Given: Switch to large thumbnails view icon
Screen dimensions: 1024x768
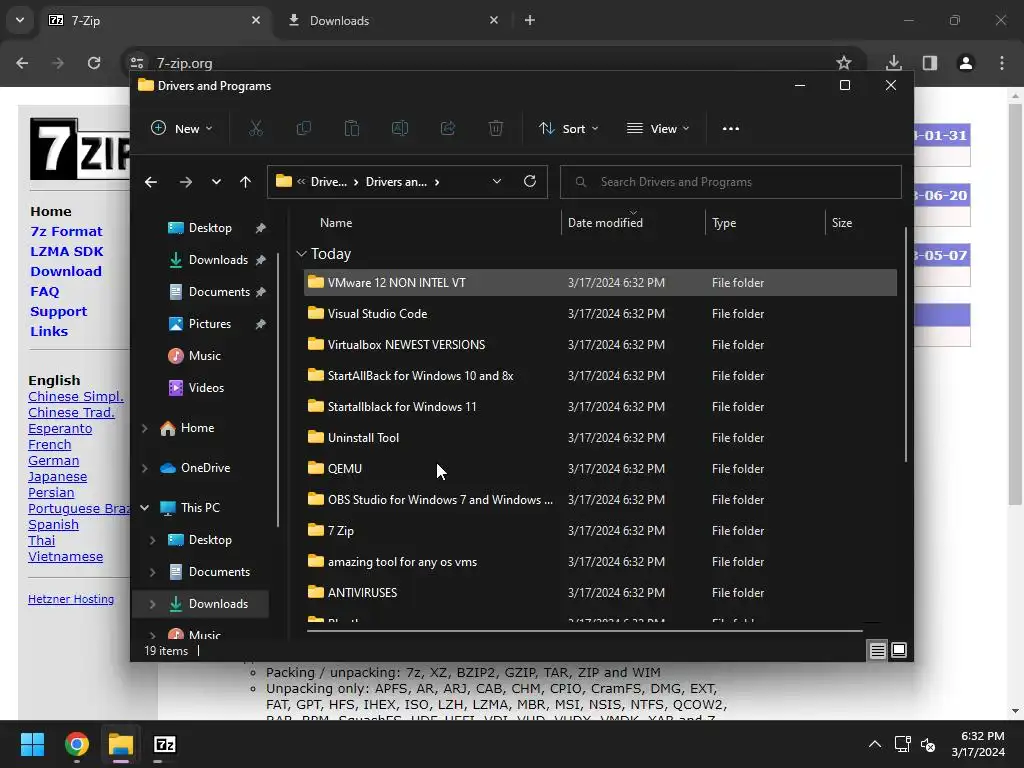Looking at the screenshot, I should pyautogui.click(x=899, y=650).
